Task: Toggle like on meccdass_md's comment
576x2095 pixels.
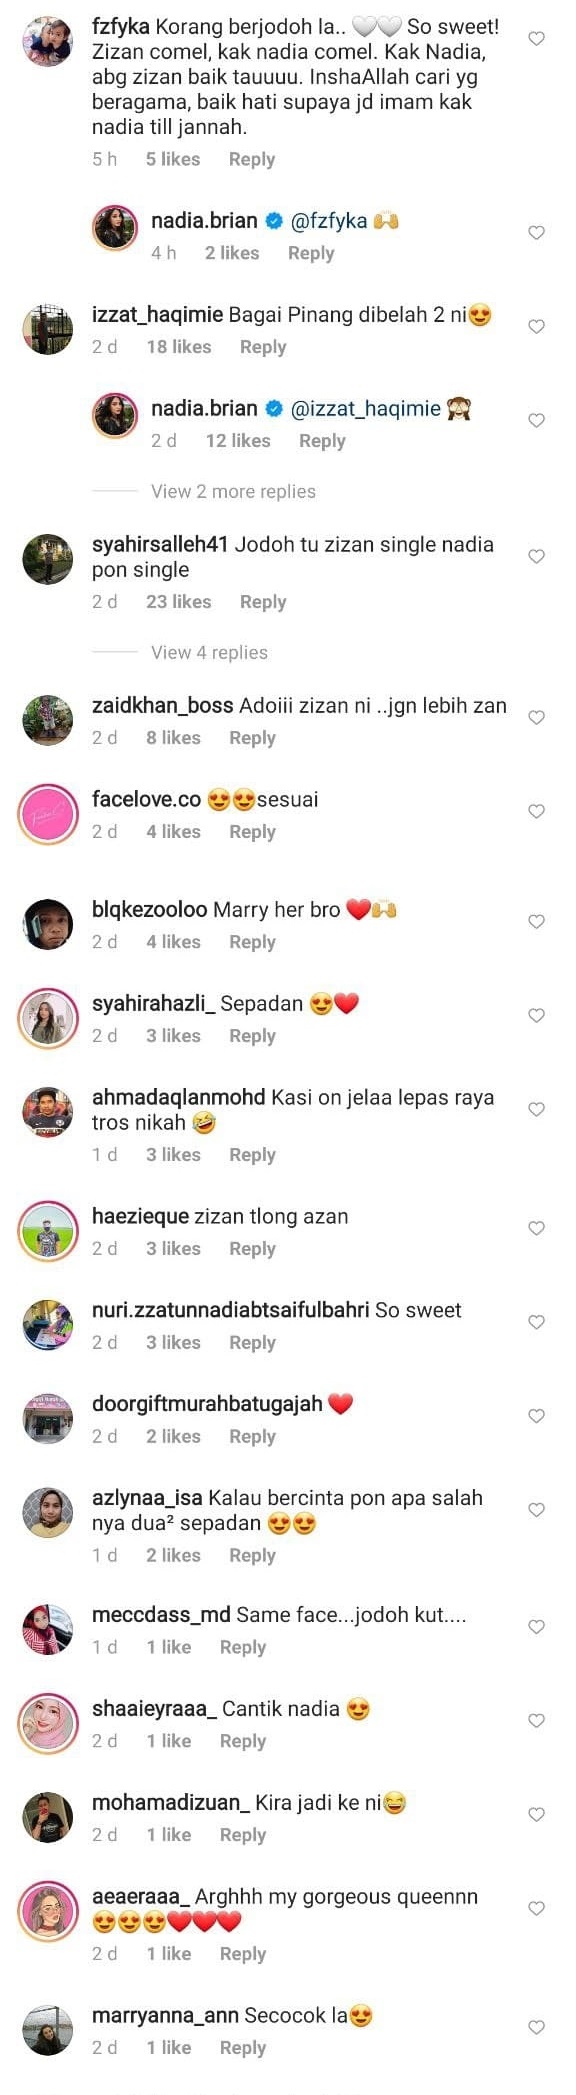Action: tap(536, 1627)
